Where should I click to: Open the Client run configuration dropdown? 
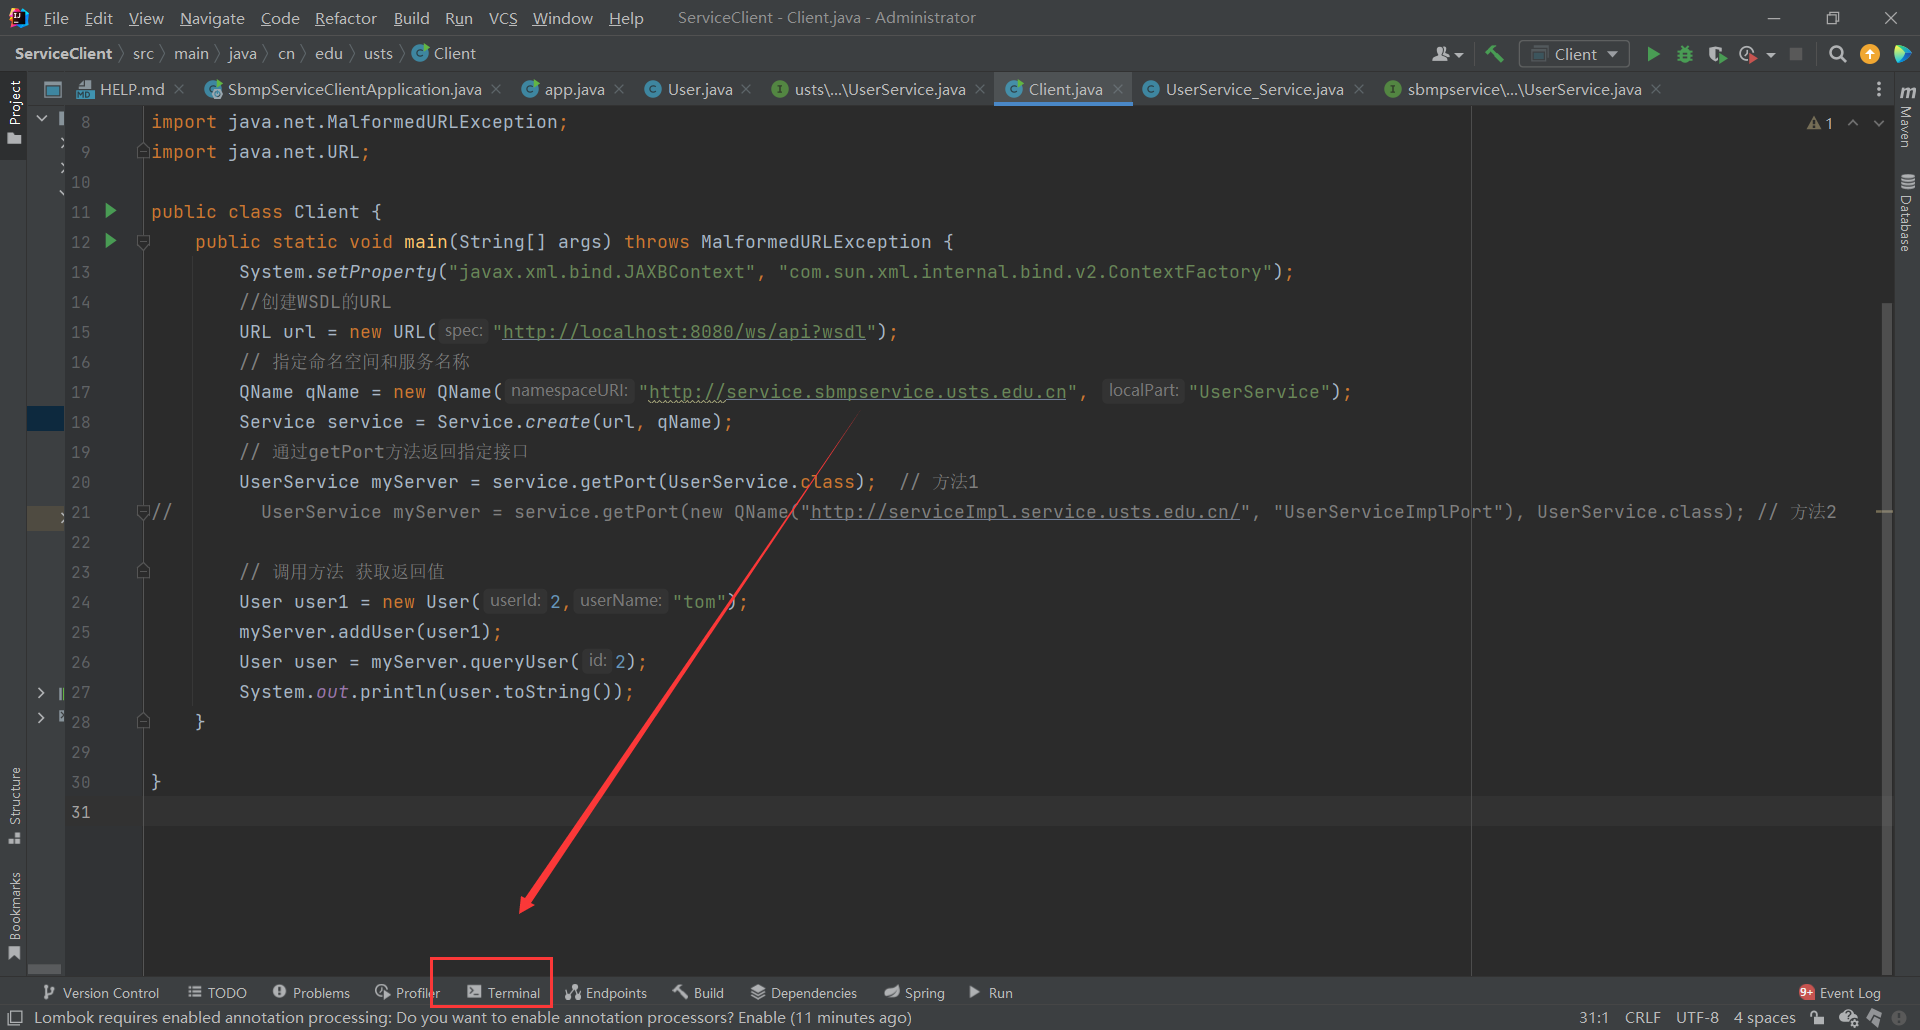pos(1574,54)
